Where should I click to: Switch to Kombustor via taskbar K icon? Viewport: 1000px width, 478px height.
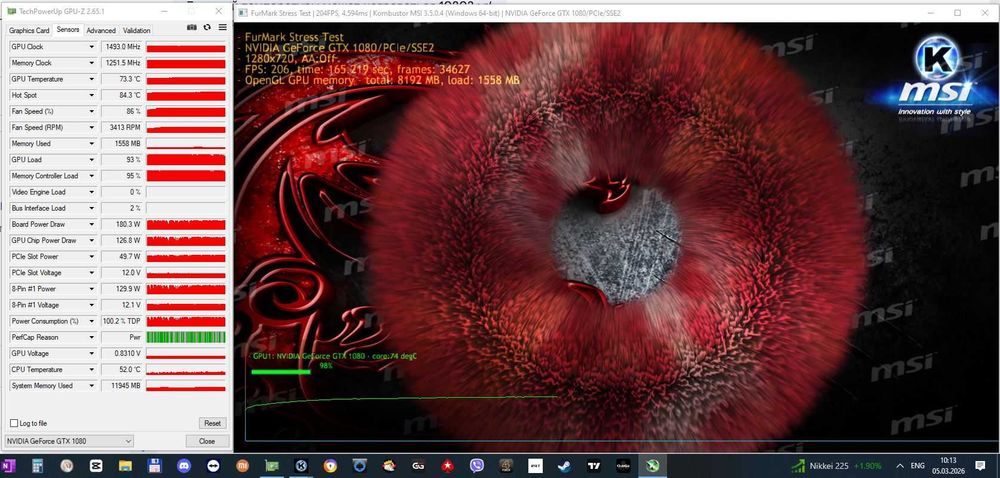coord(300,466)
